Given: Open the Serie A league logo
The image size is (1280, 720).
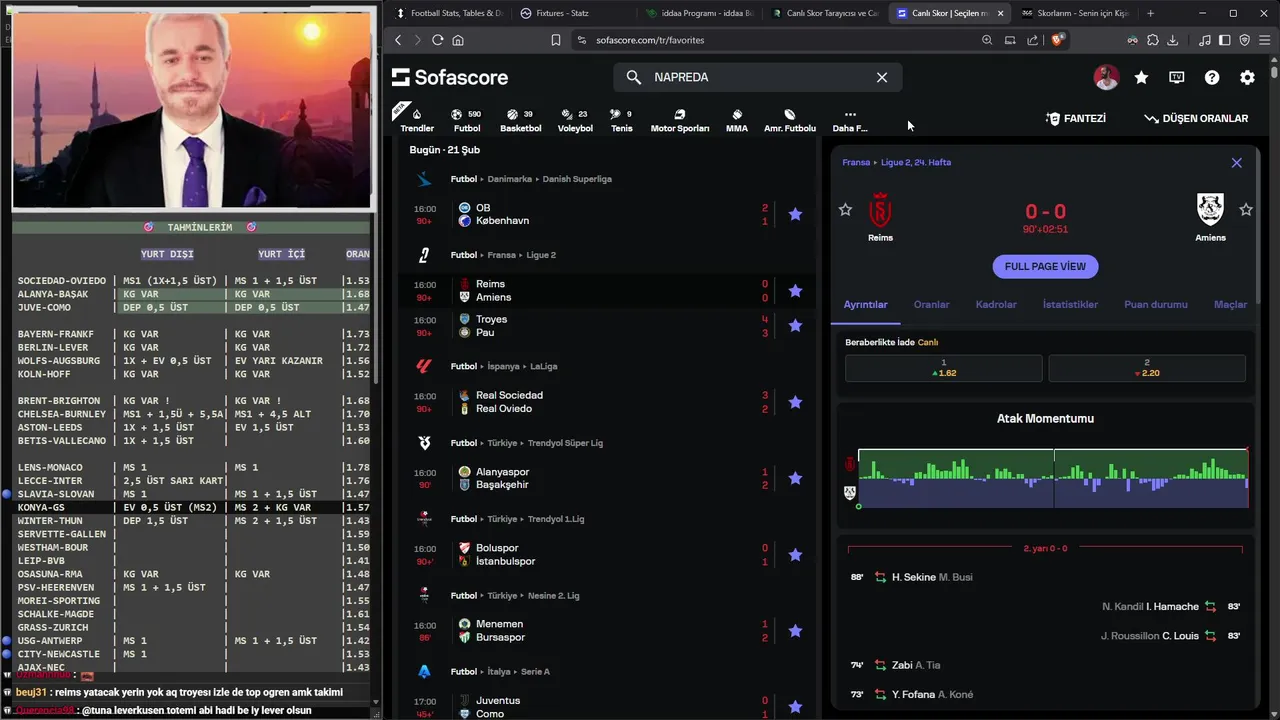Looking at the screenshot, I should [424, 671].
